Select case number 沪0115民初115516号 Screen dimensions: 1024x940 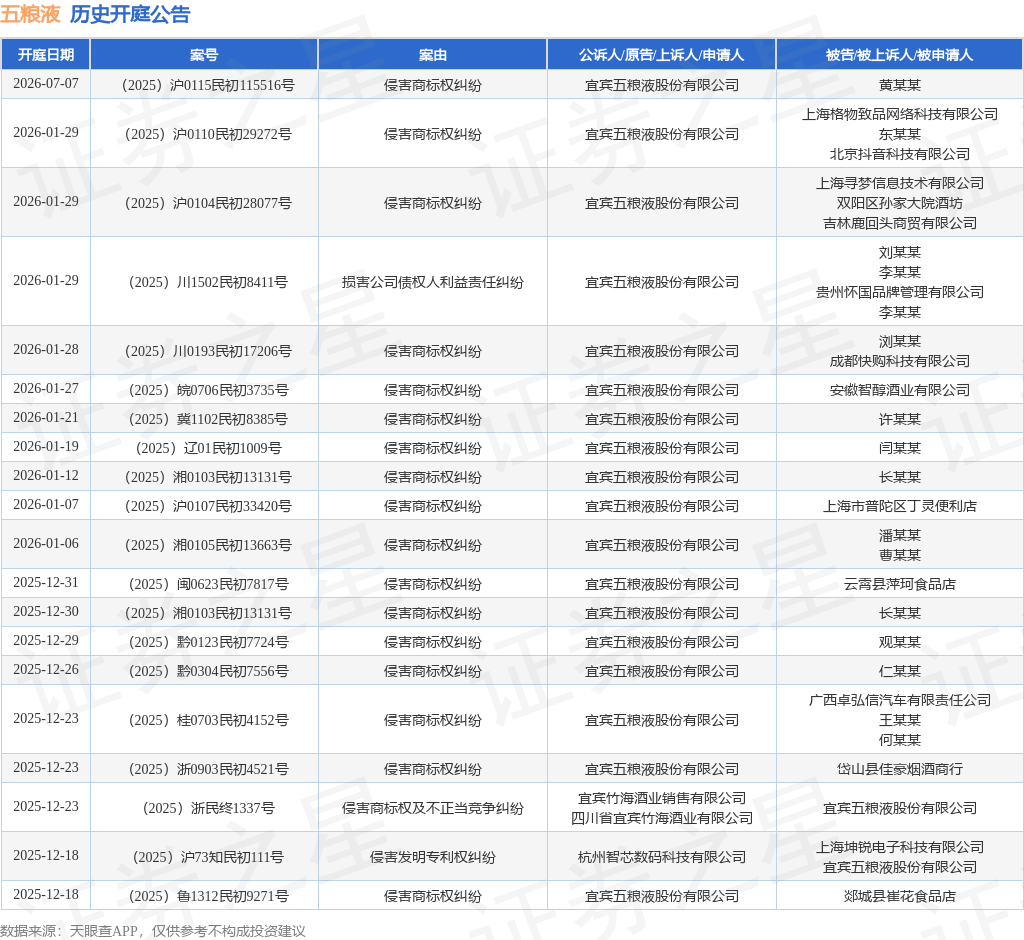point(208,85)
